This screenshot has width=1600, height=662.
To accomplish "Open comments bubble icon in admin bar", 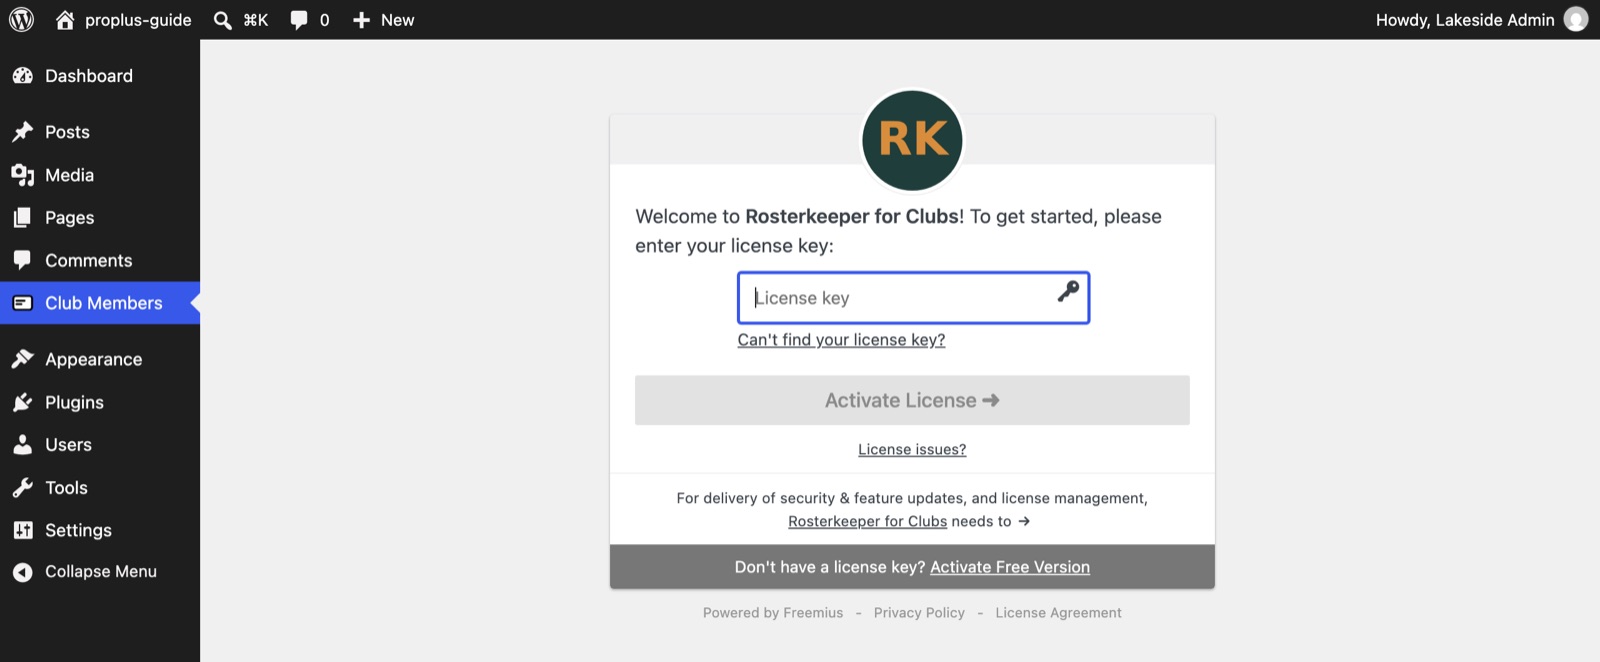I will (x=299, y=20).
